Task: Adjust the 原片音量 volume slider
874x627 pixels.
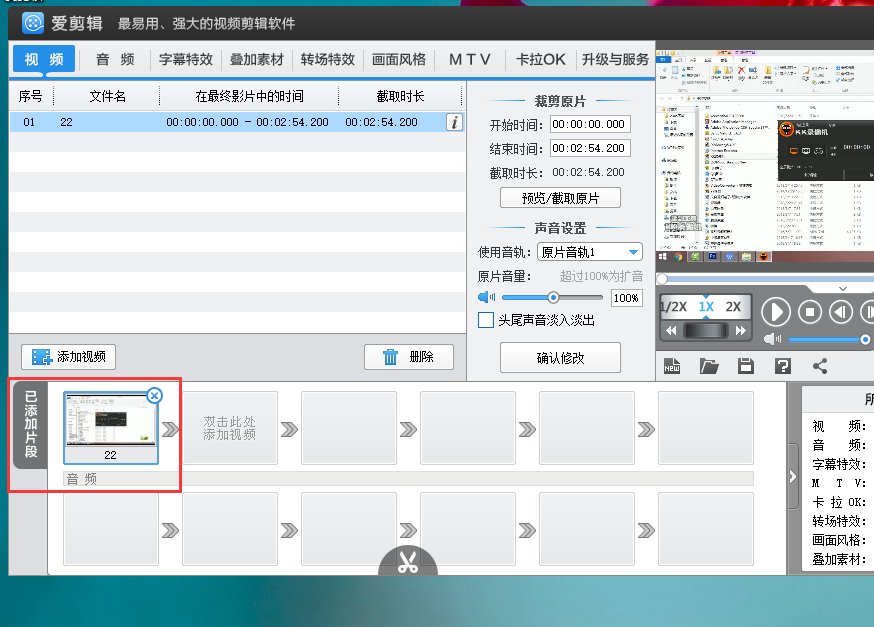Action: [x=553, y=297]
